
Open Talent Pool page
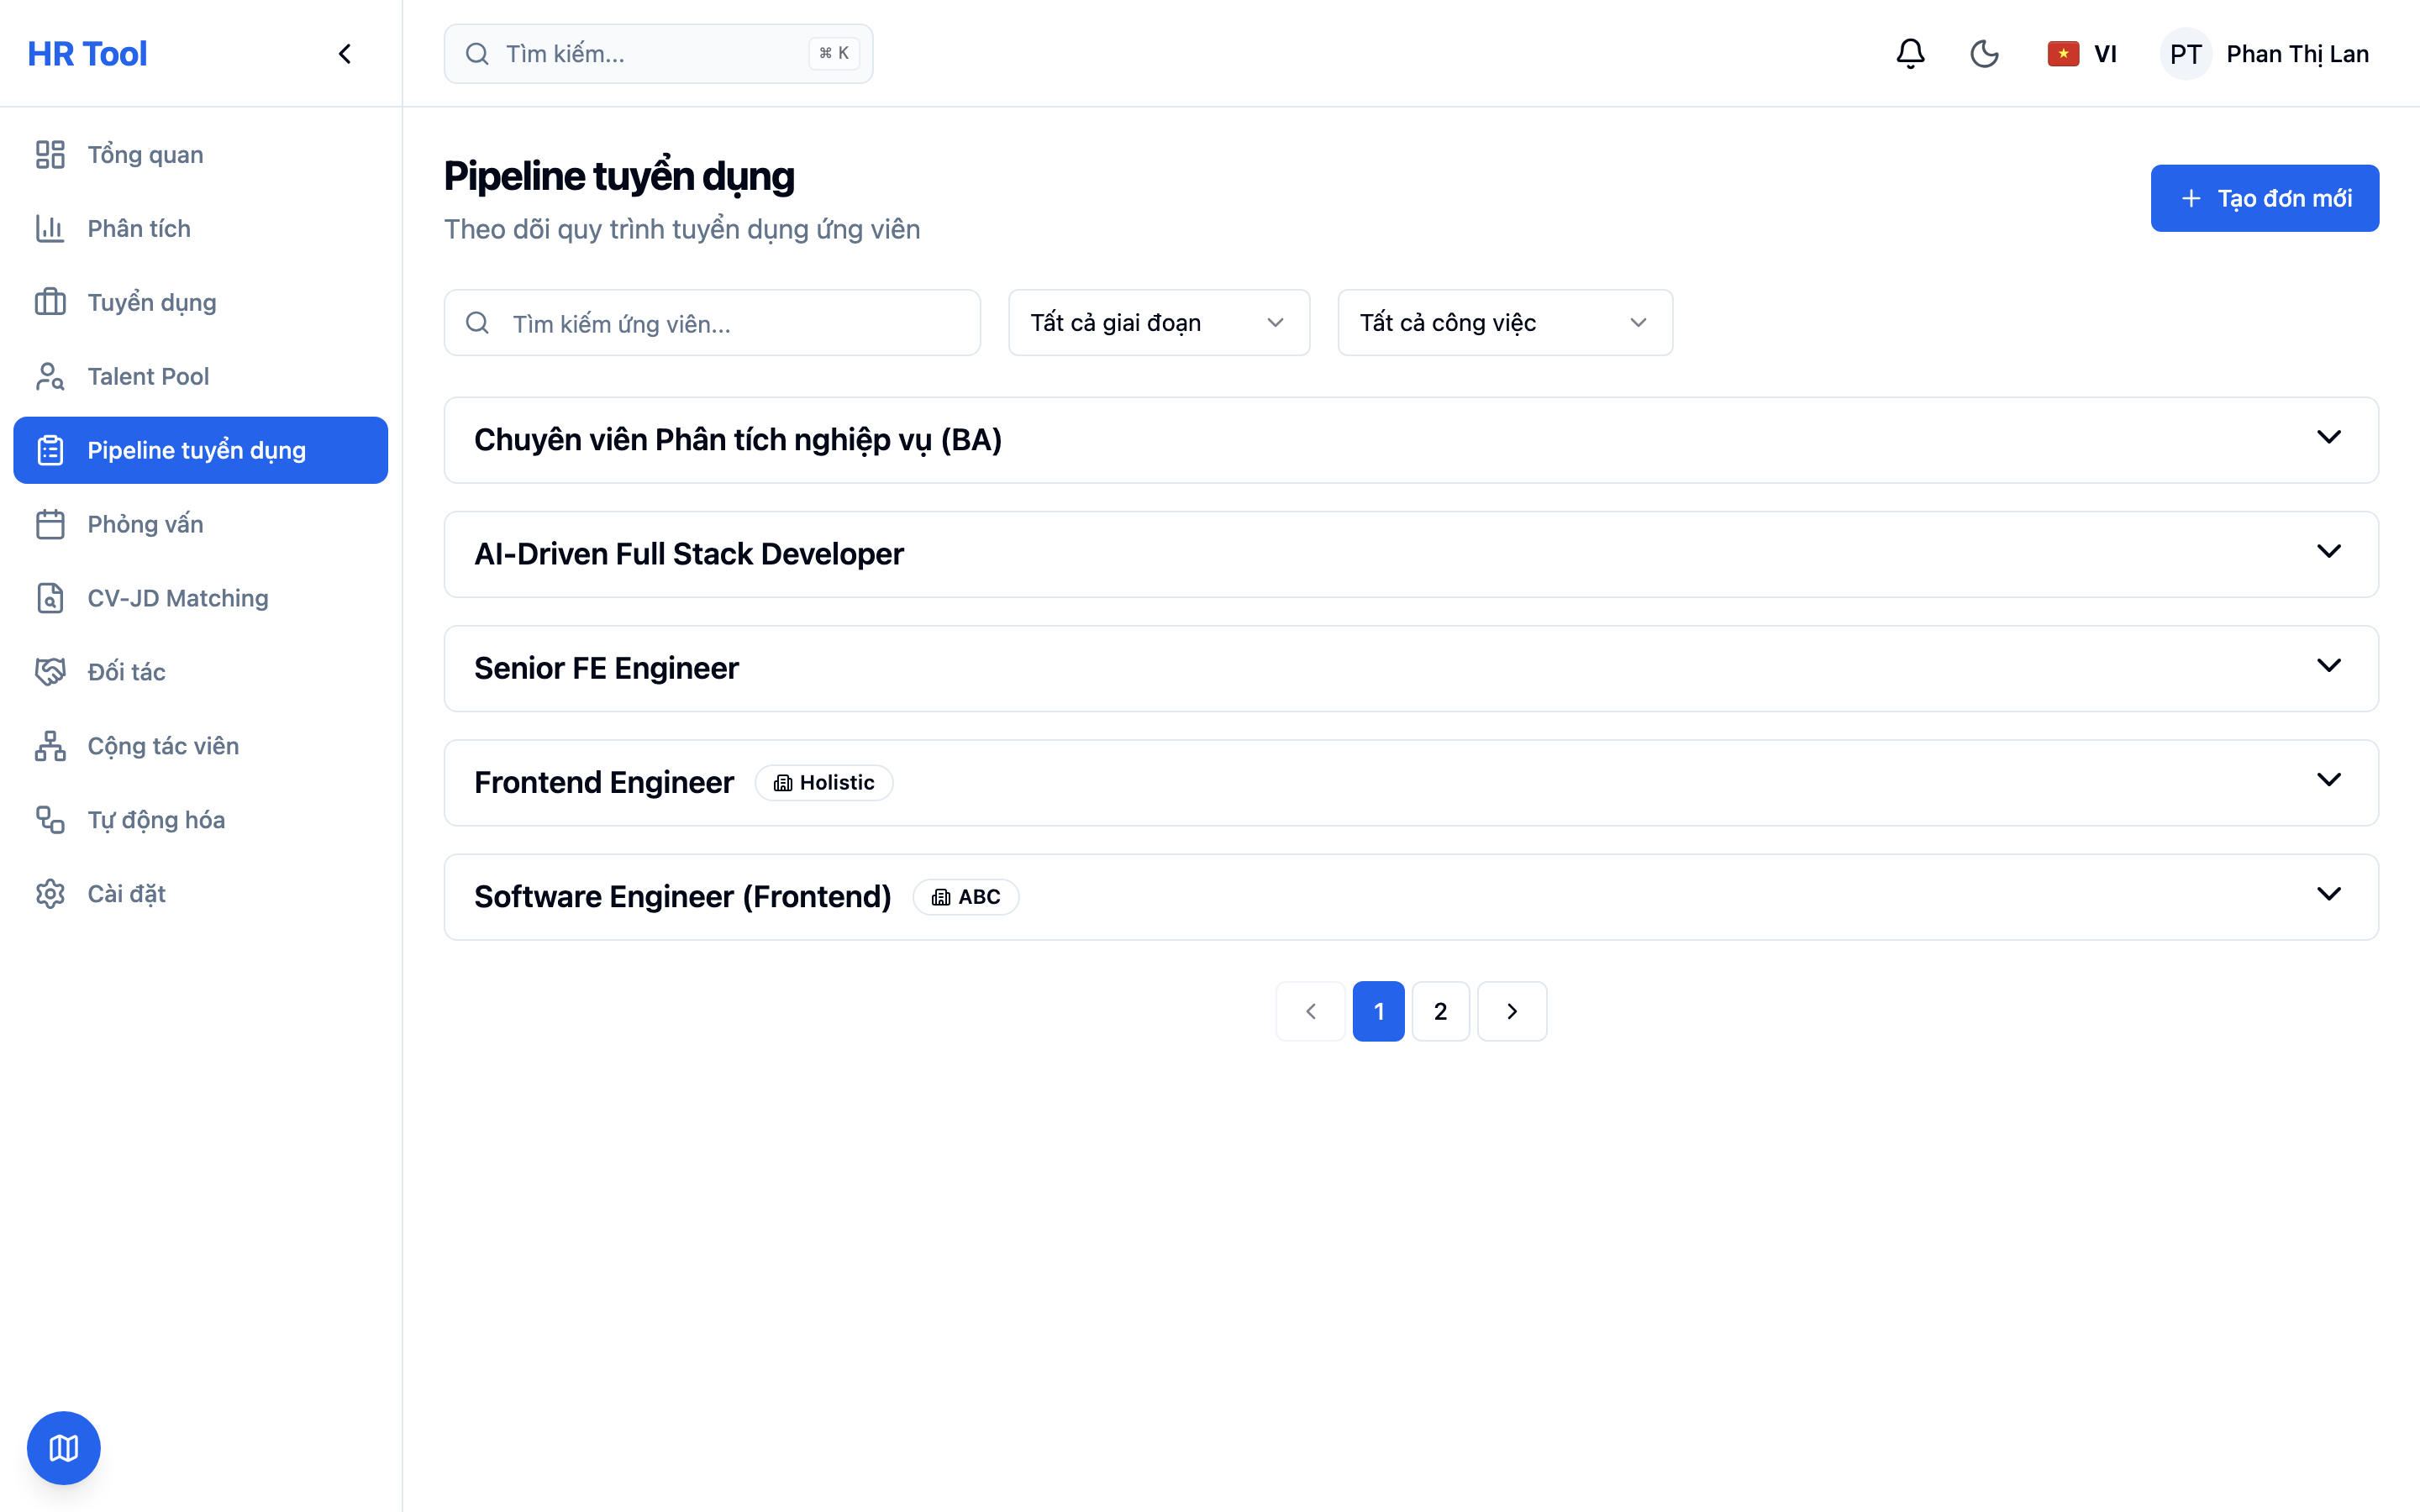200,377
